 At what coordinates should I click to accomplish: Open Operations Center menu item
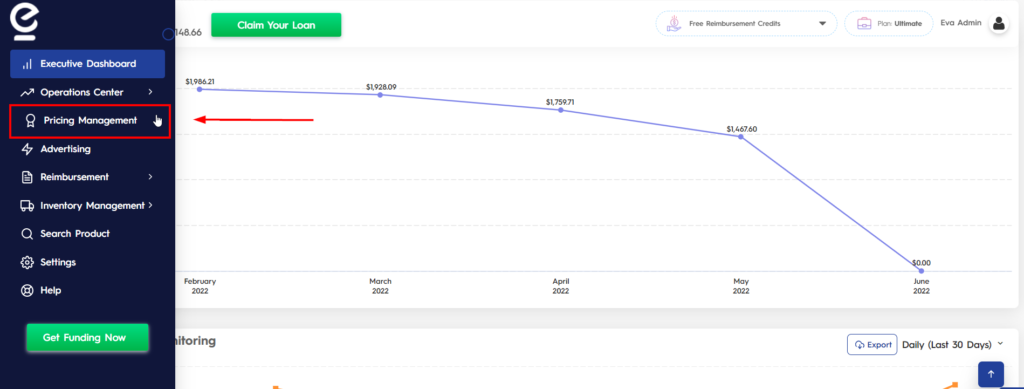88,93
